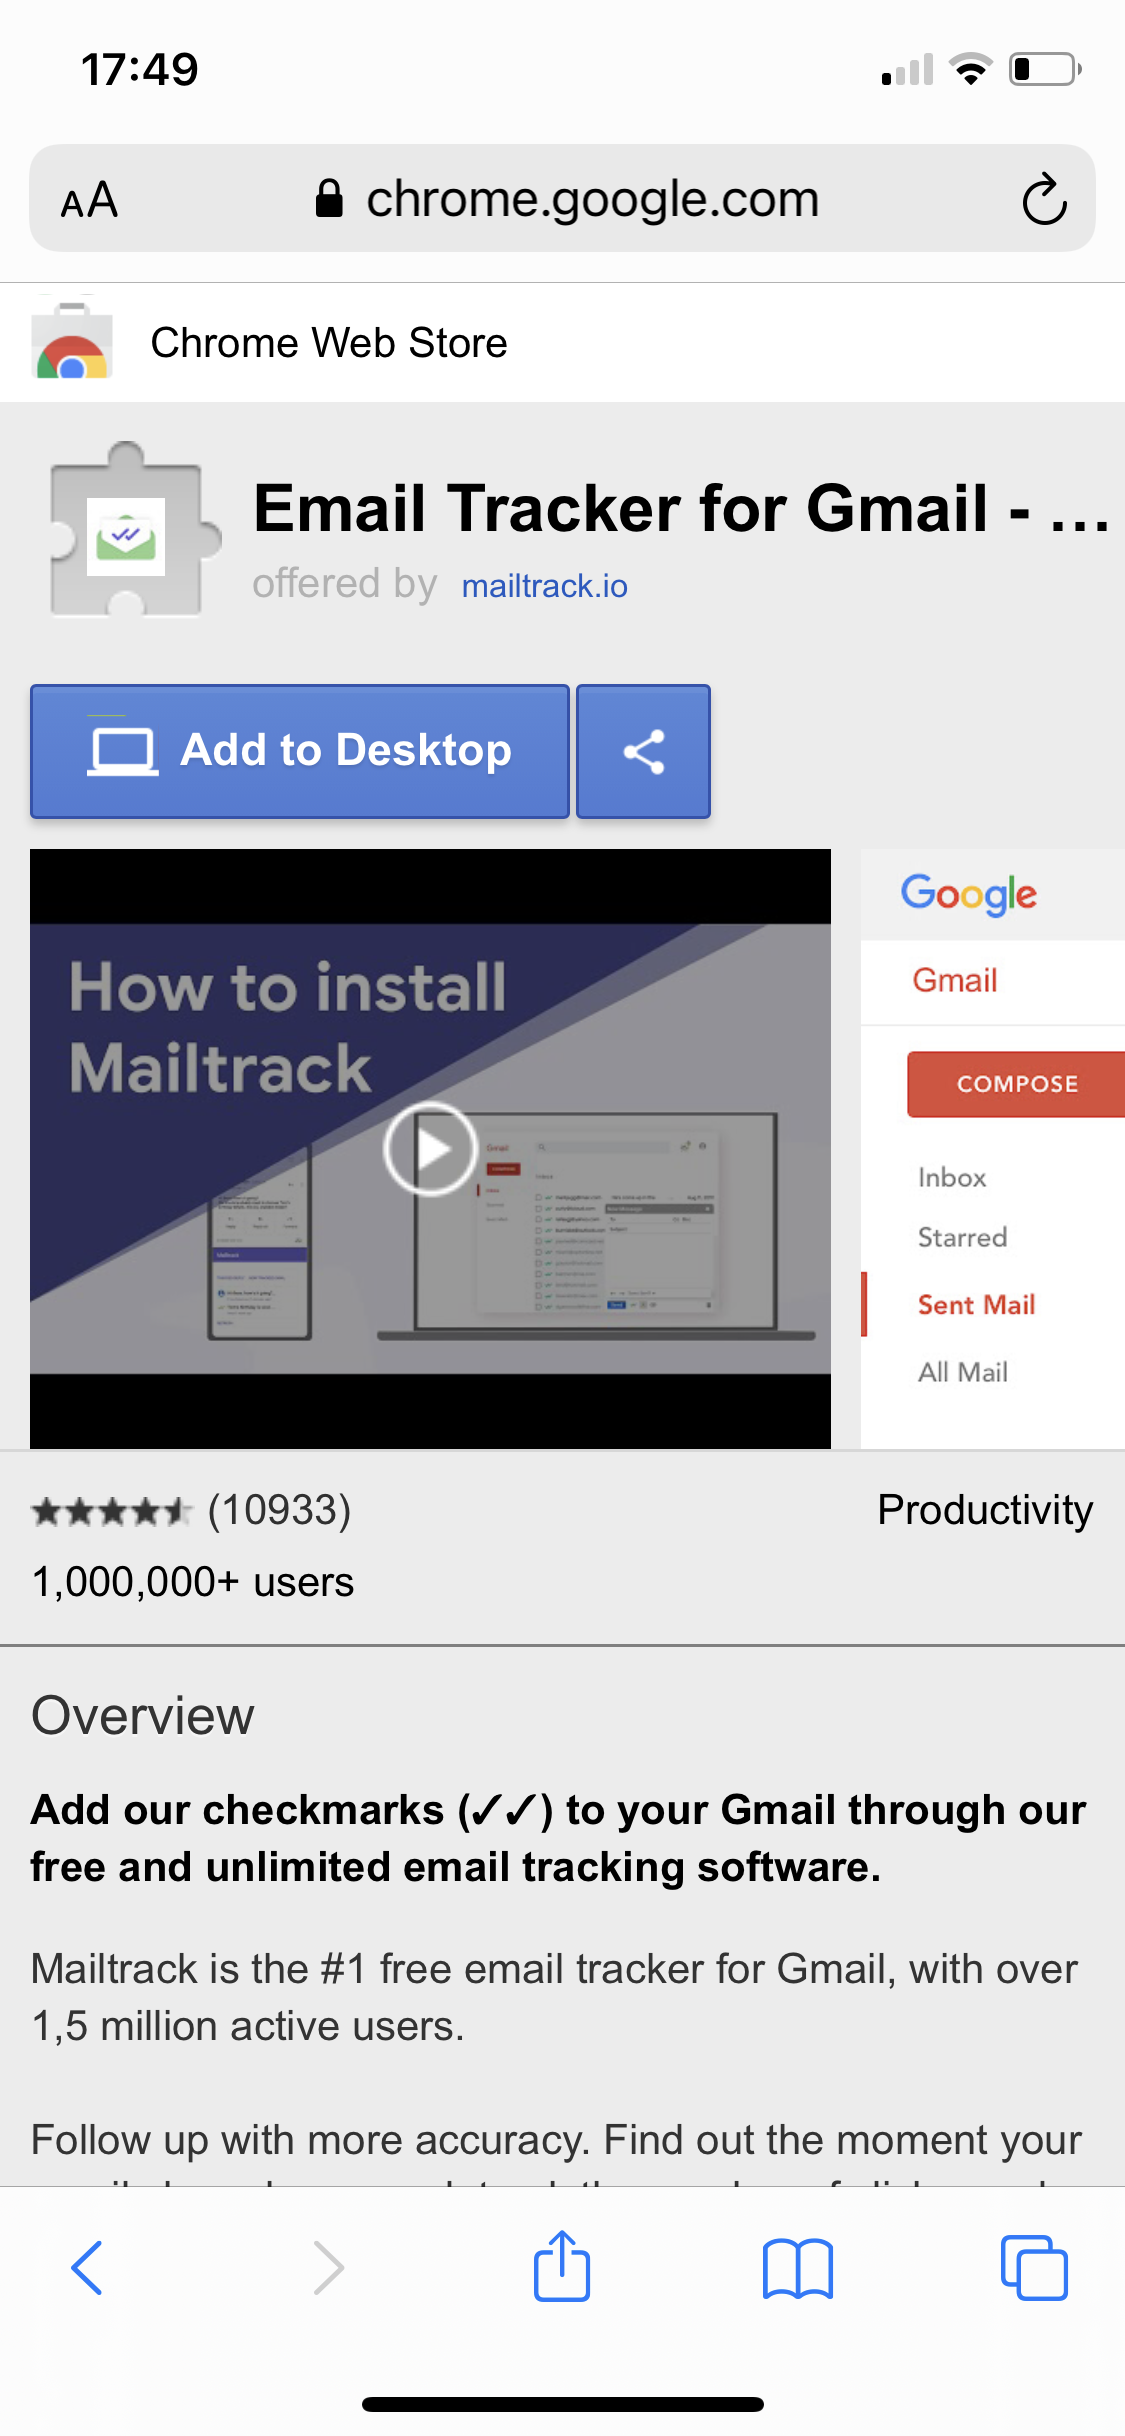Go back with Safari back arrow
The image size is (1125, 2436).
(x=87, y=2267)
